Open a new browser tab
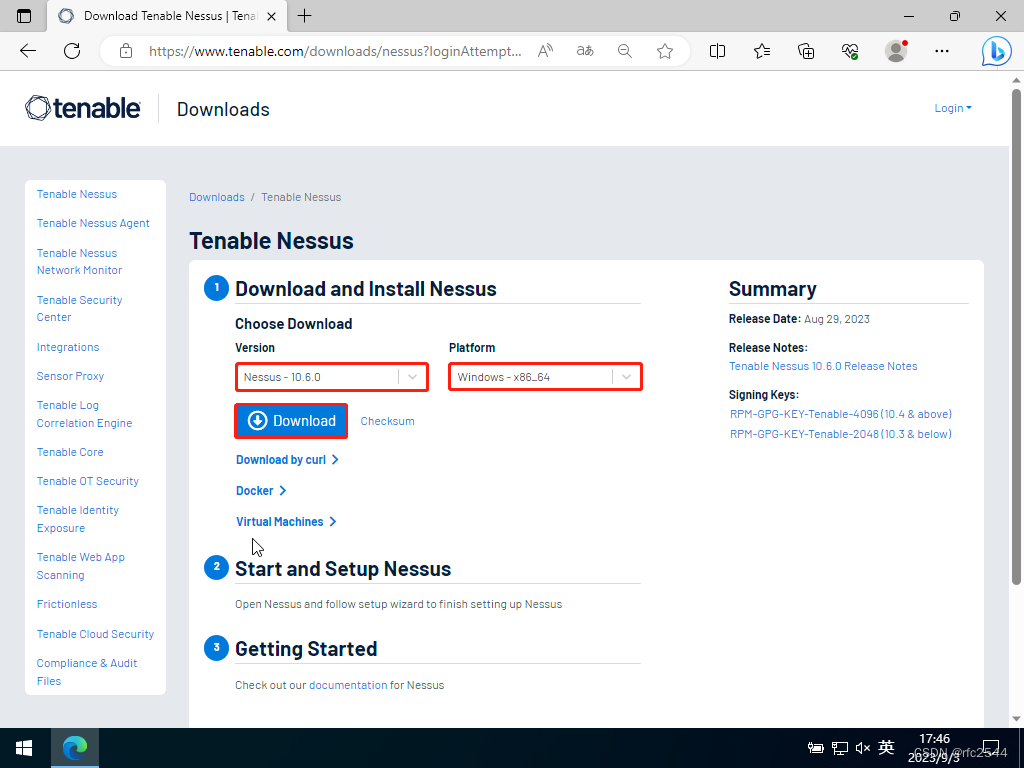1024x768 pixels. click(304, 16)
